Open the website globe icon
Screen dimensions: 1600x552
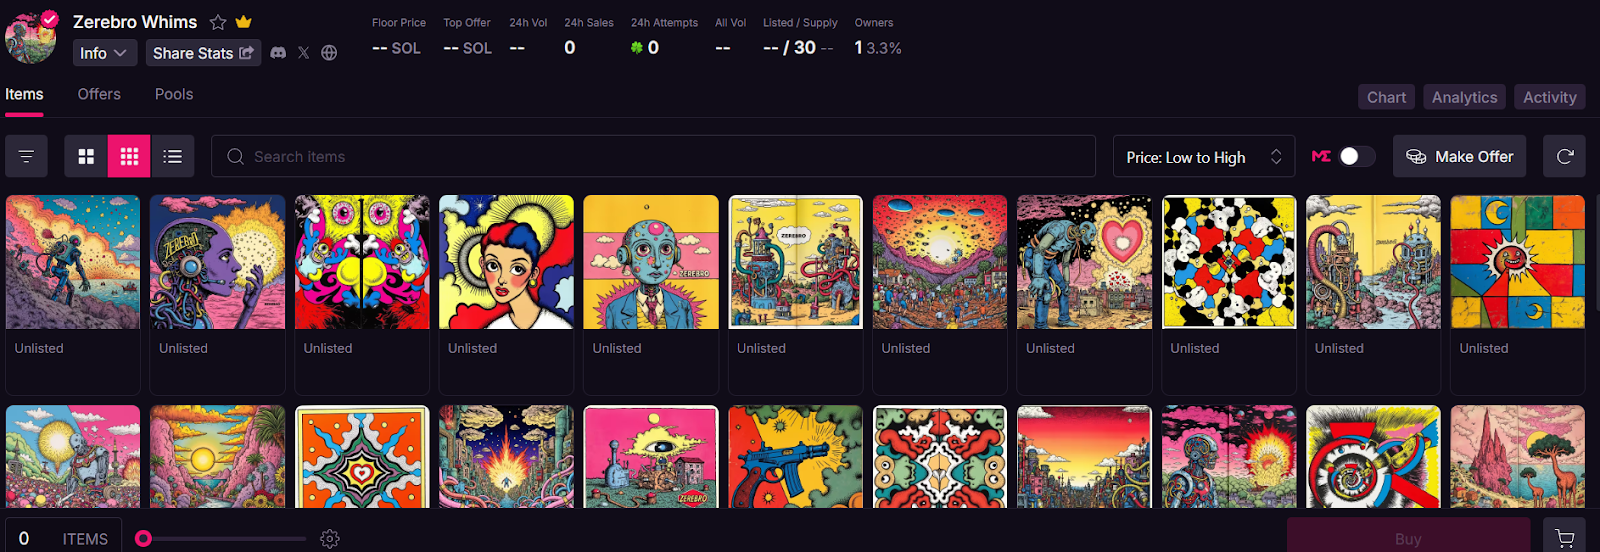pos(329,53)
